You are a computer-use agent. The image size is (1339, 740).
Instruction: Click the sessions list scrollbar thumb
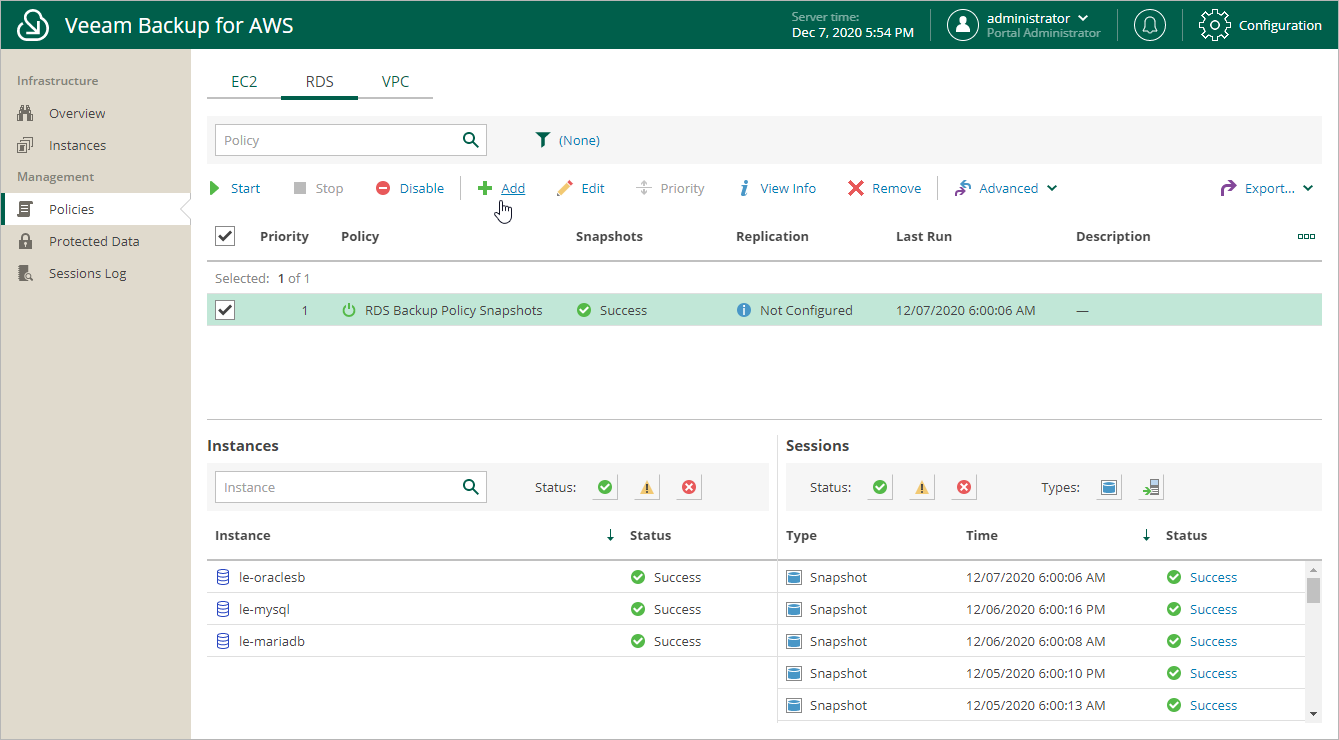(1314, 590)
